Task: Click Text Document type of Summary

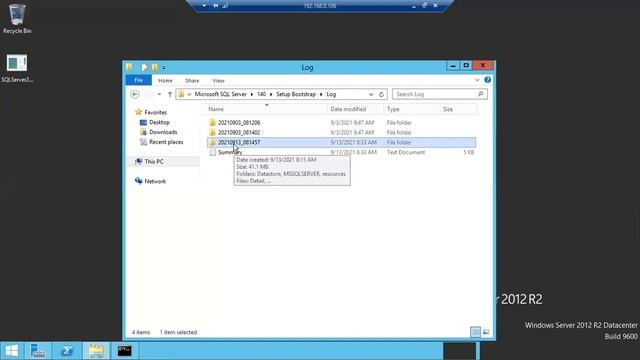Action: pos(406,152)
